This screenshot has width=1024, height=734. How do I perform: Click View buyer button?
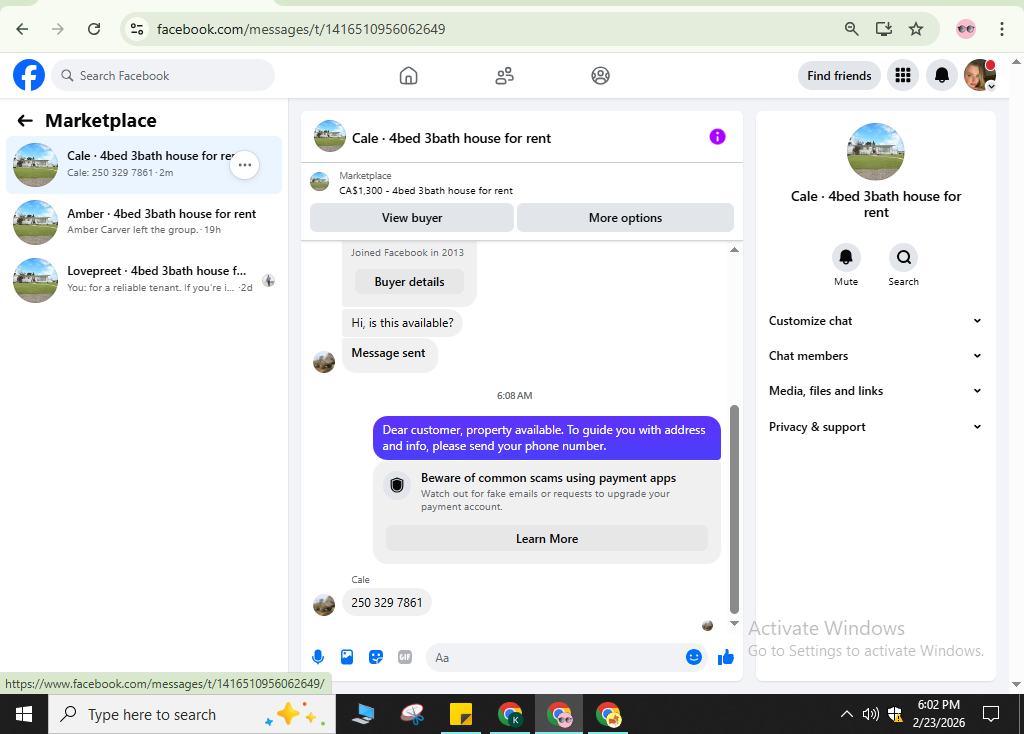pos(412,217)
